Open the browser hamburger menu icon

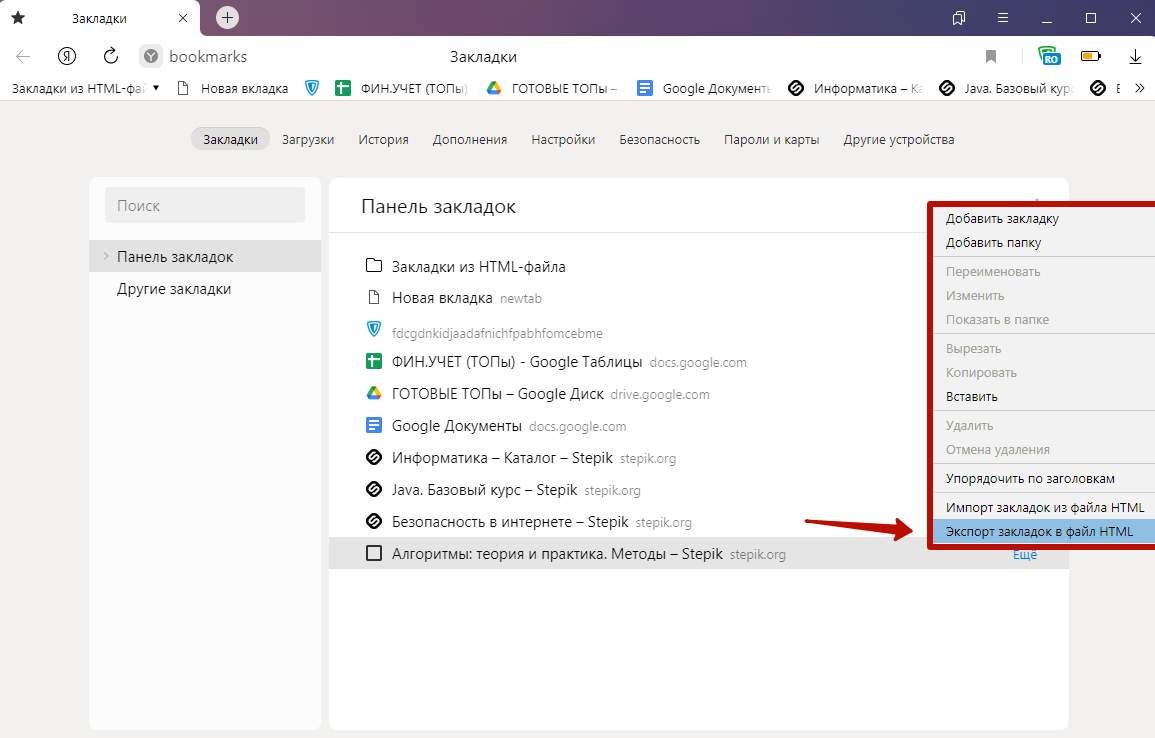1003,18
